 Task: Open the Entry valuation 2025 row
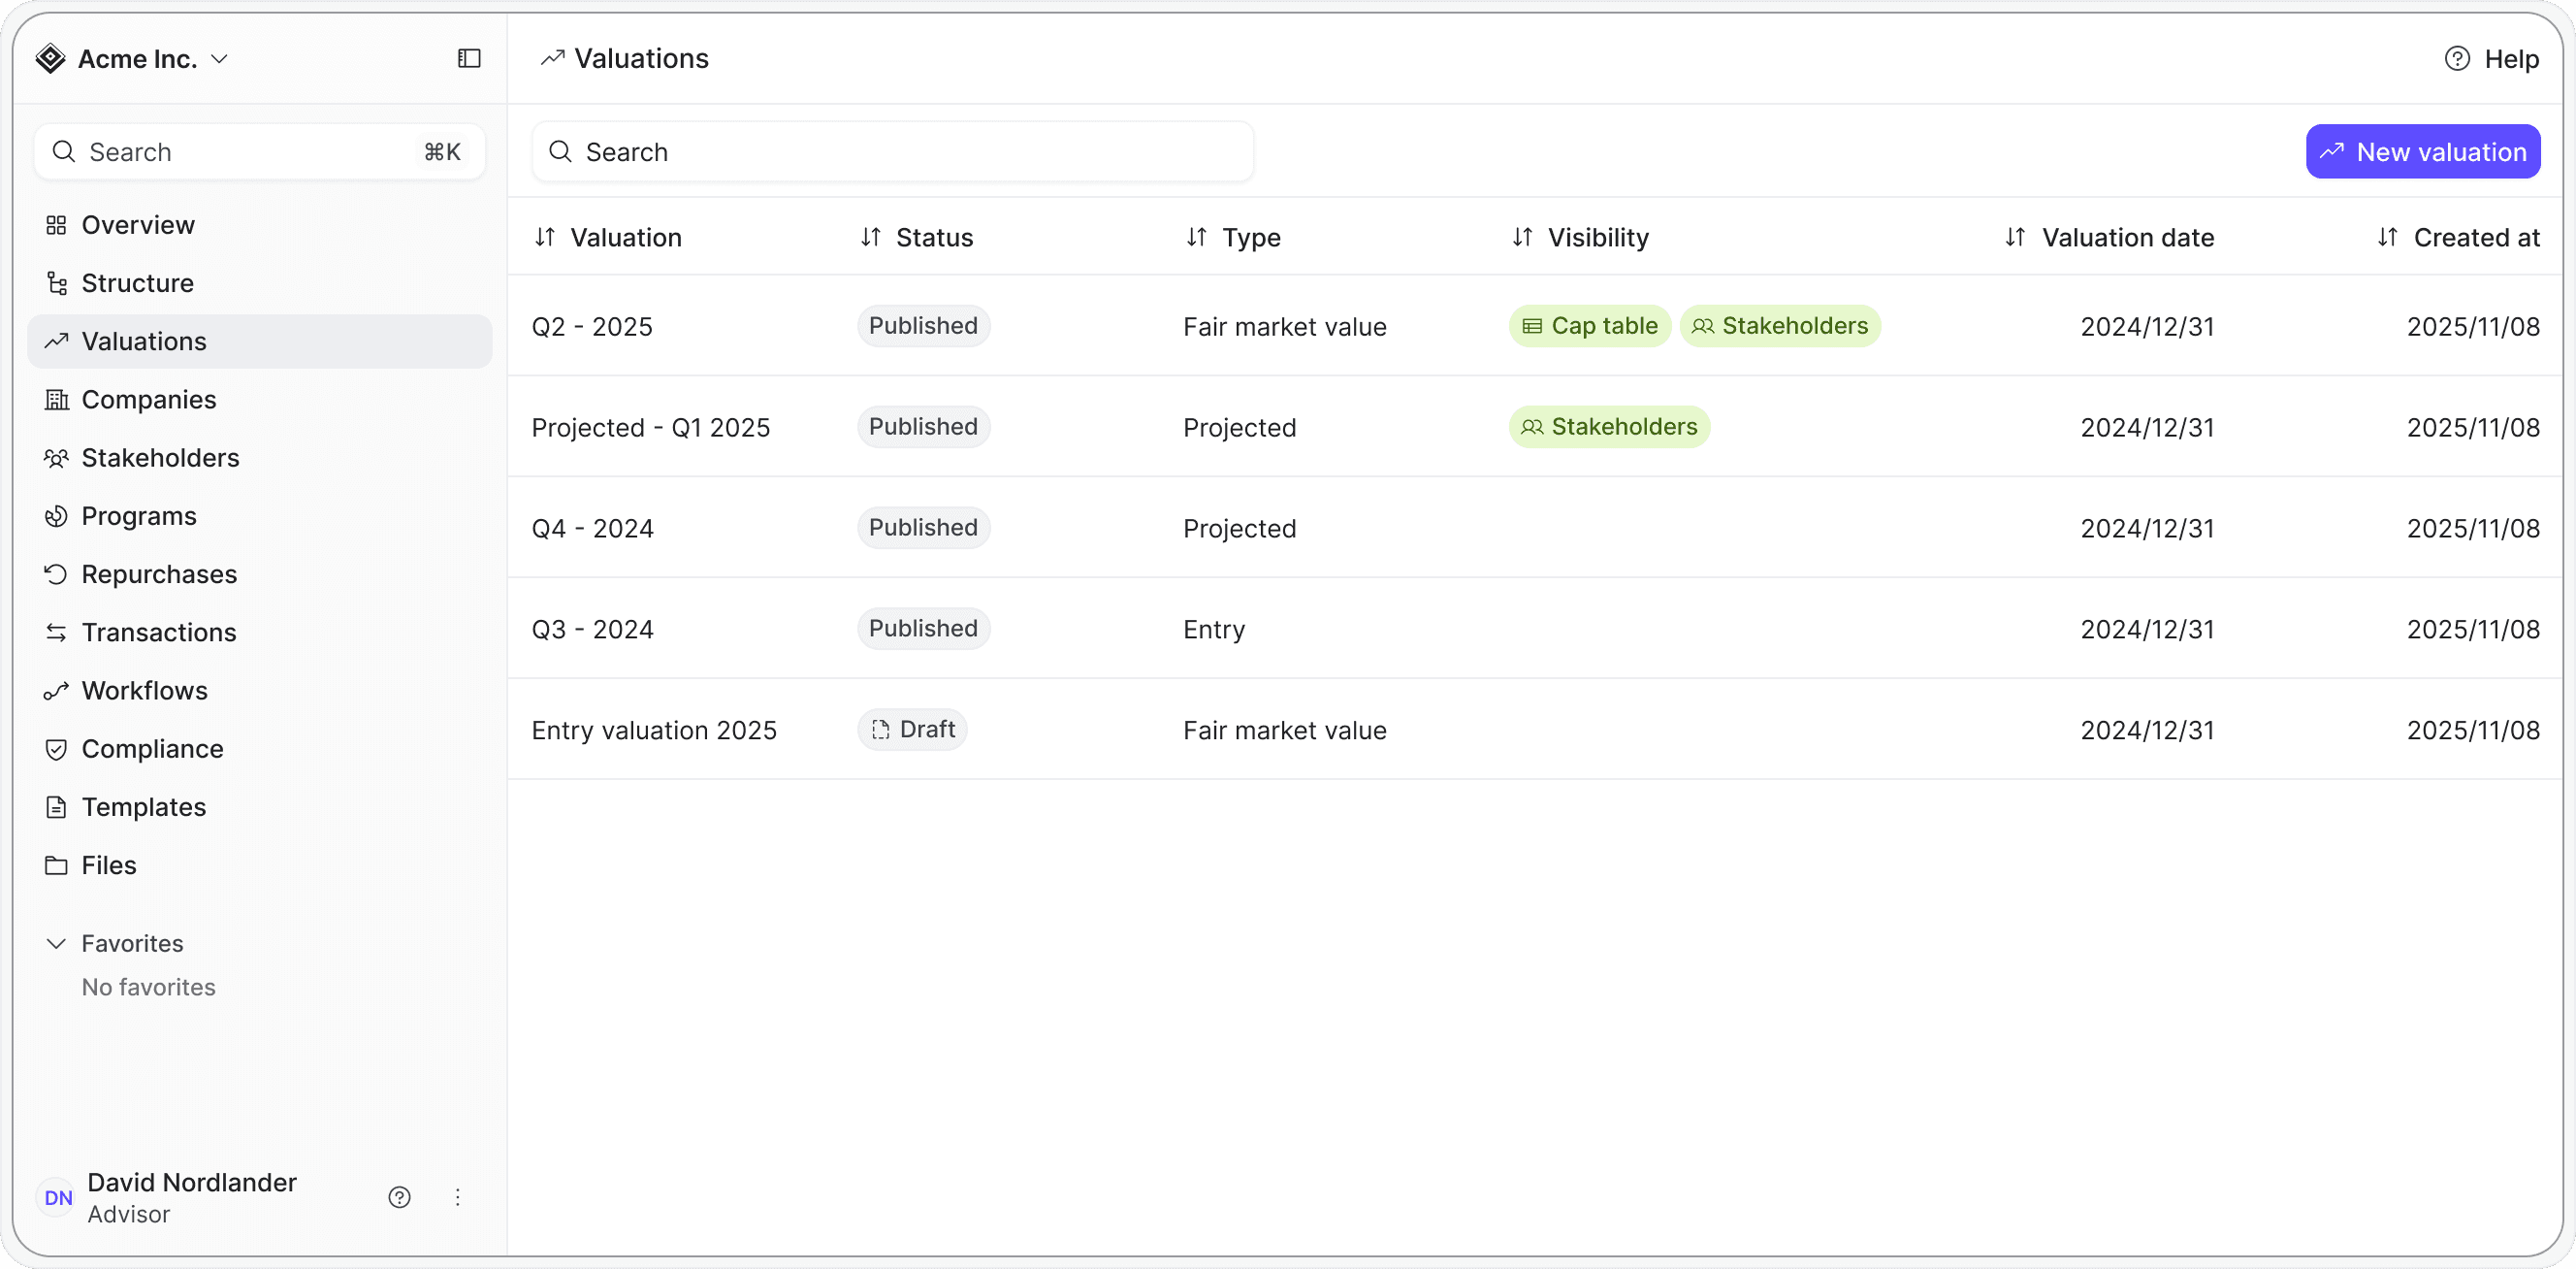click(654, 730)
